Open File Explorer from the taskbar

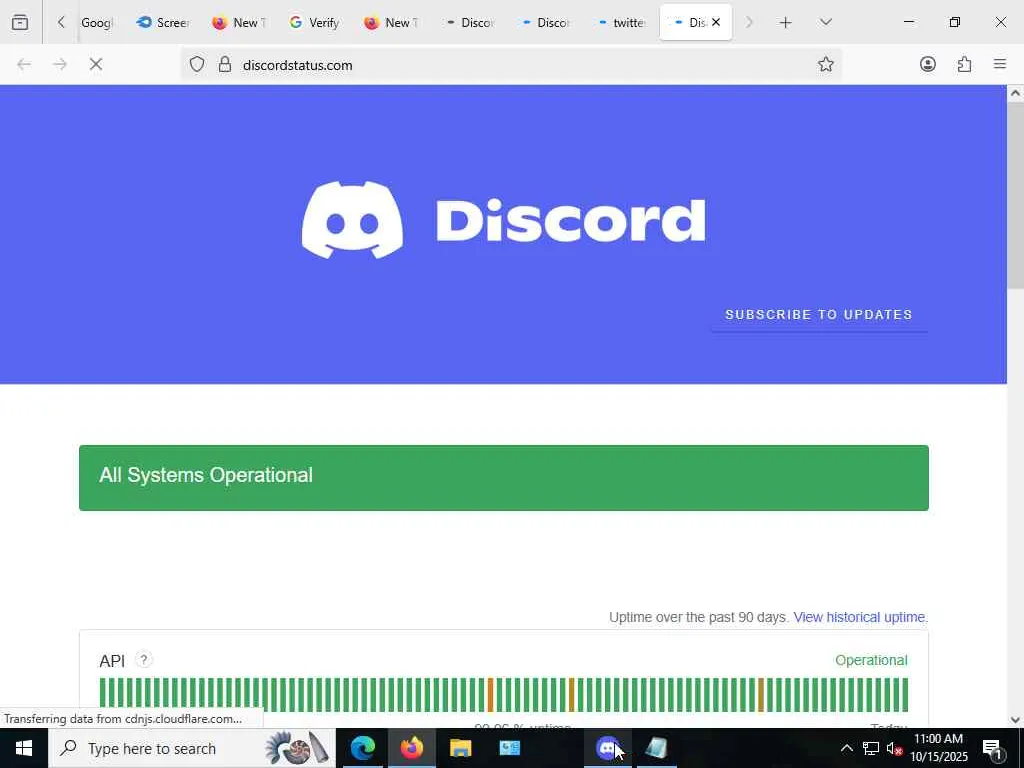(460, 748)
